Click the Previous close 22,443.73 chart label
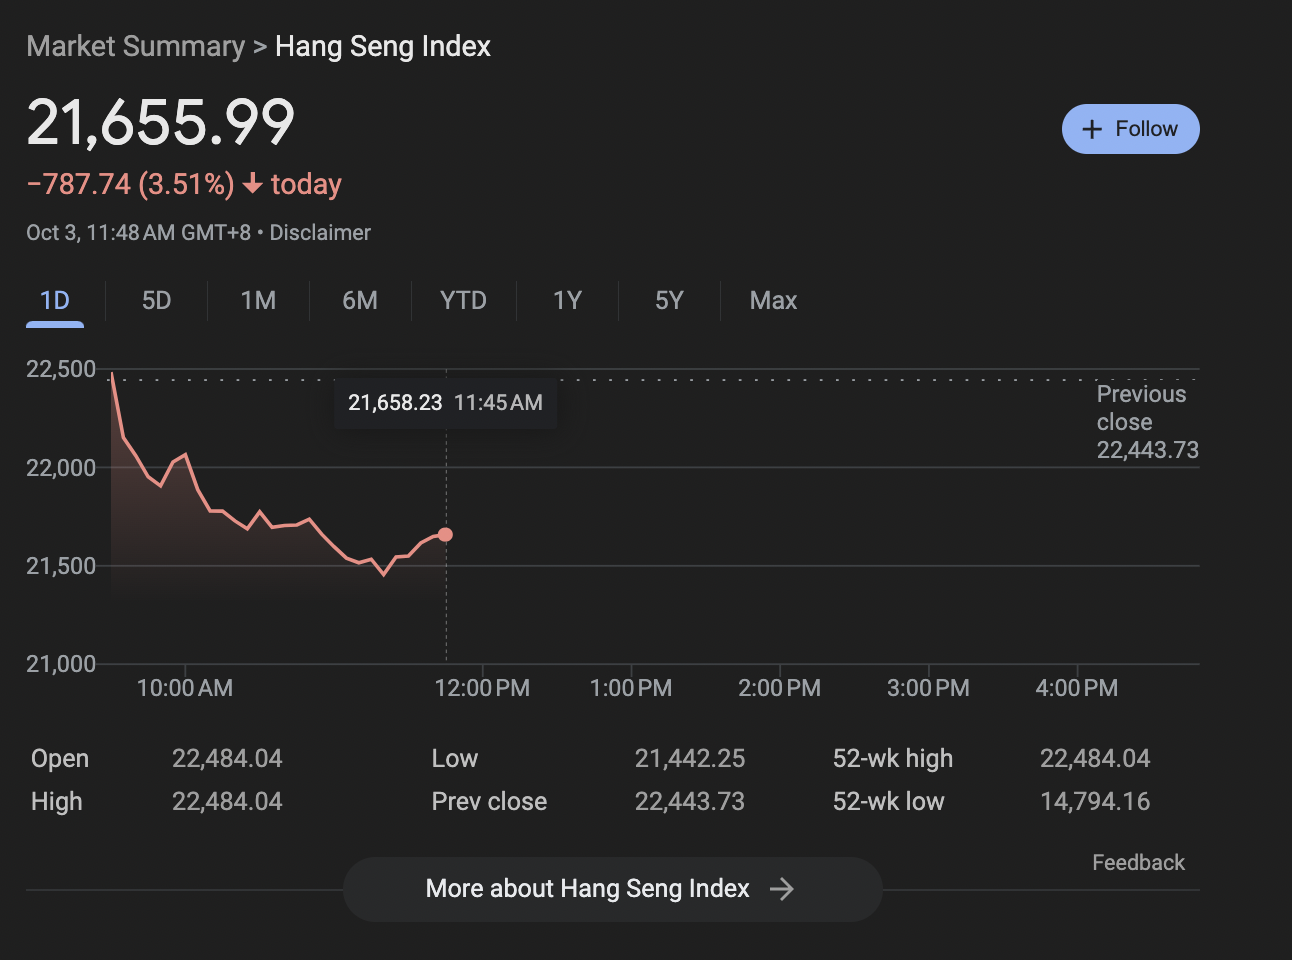1292x960 pixels. click(x=1147, y=422)
